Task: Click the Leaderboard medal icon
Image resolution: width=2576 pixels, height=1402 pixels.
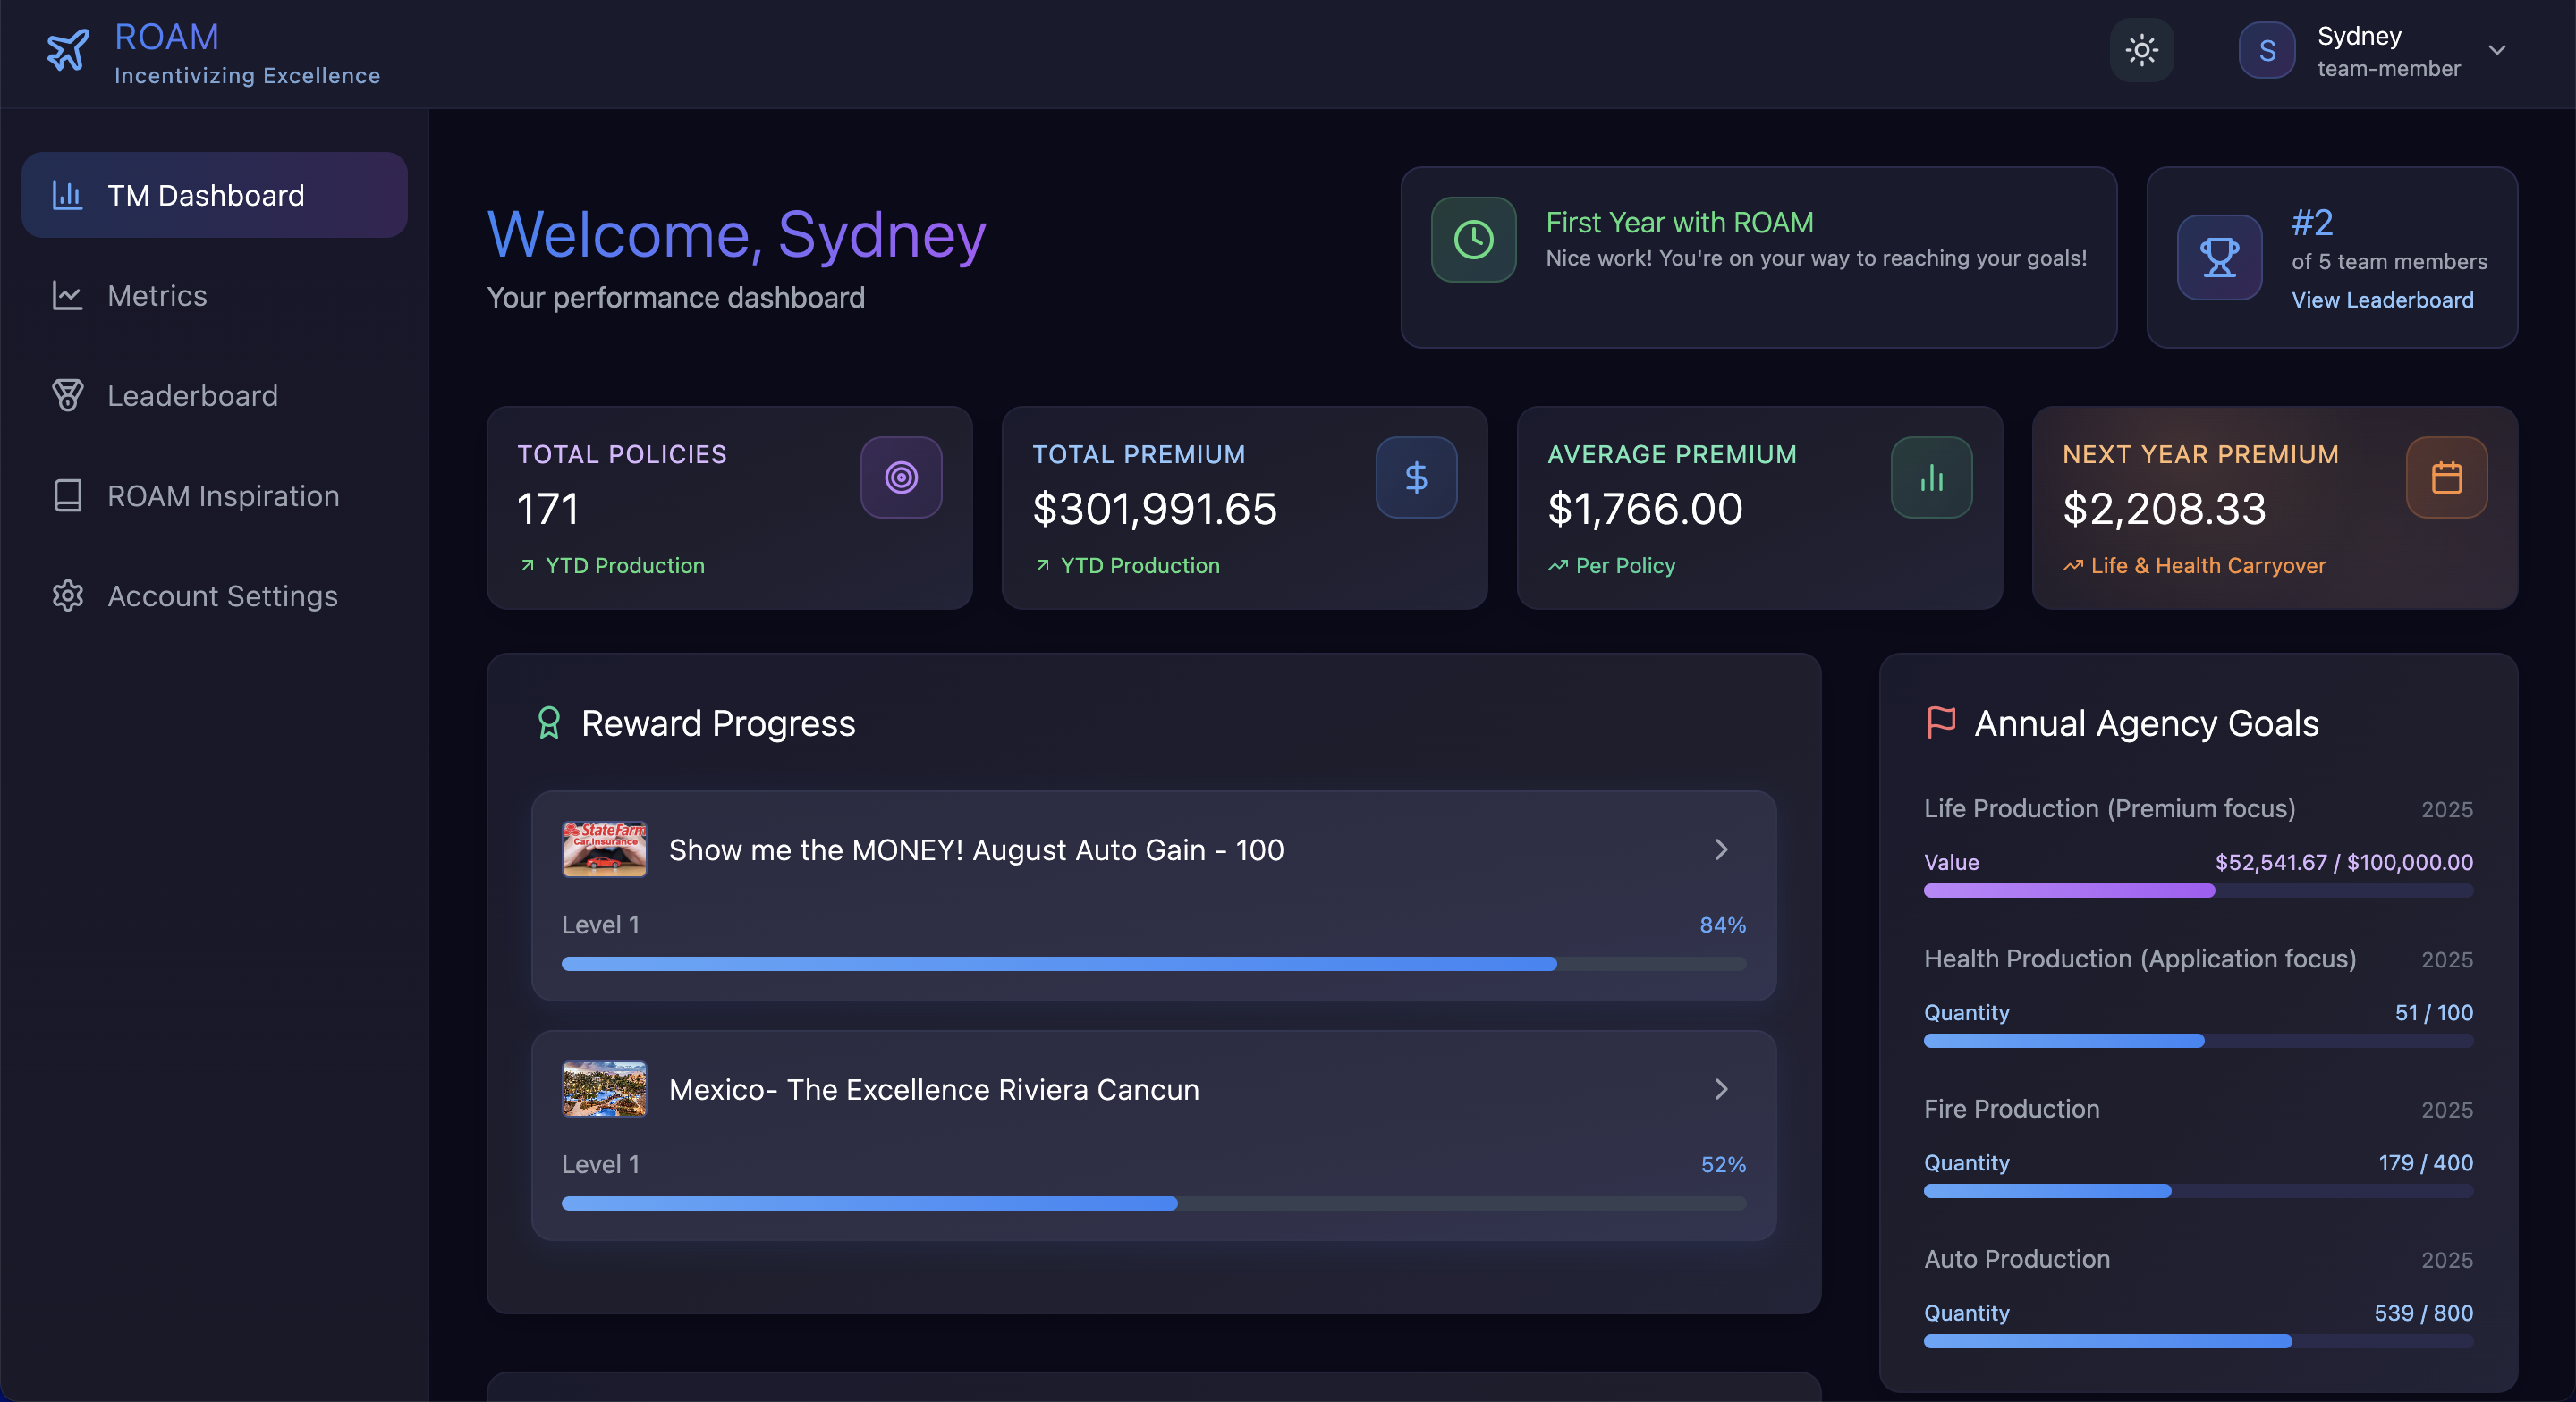Action: pos(67,395)
